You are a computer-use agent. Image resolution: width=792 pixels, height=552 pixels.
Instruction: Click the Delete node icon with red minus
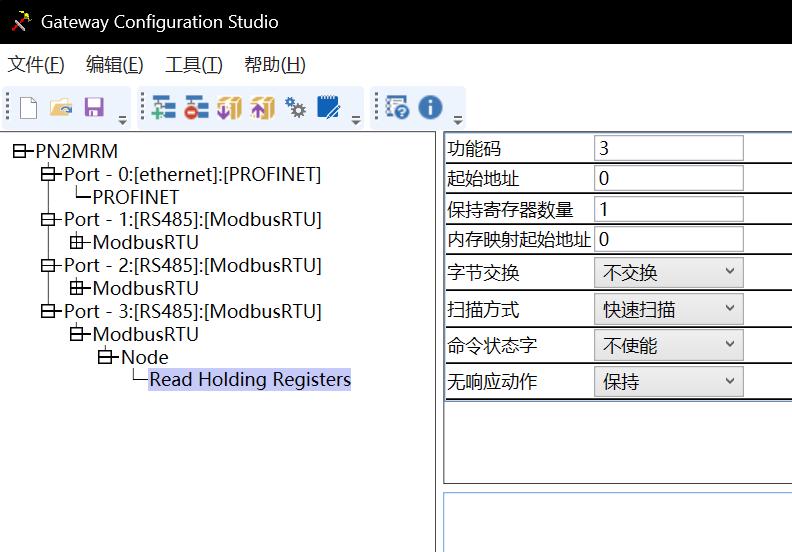pos(197,108)
